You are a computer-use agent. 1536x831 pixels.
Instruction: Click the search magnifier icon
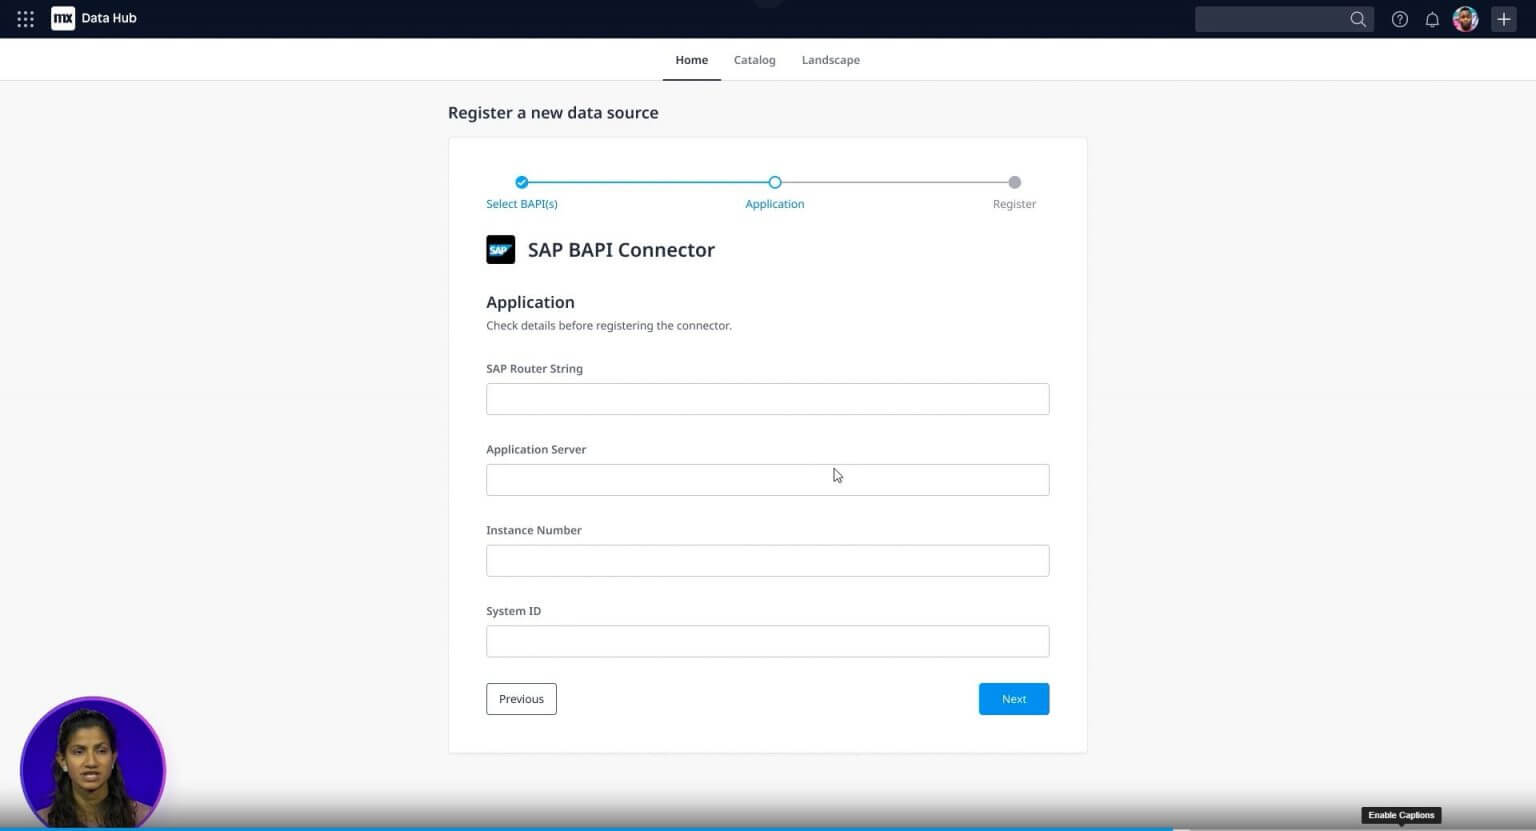click(1357, 19)
